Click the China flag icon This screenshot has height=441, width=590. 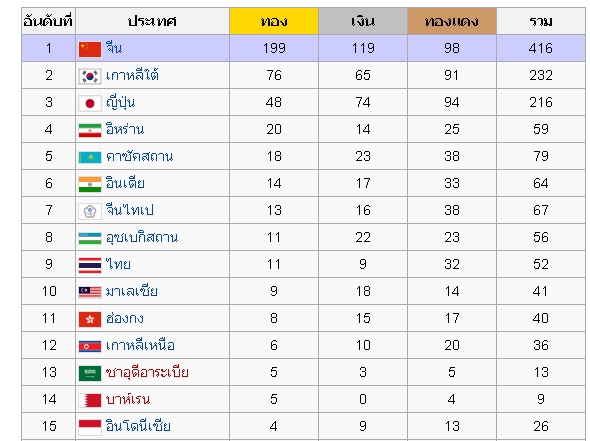90,49
